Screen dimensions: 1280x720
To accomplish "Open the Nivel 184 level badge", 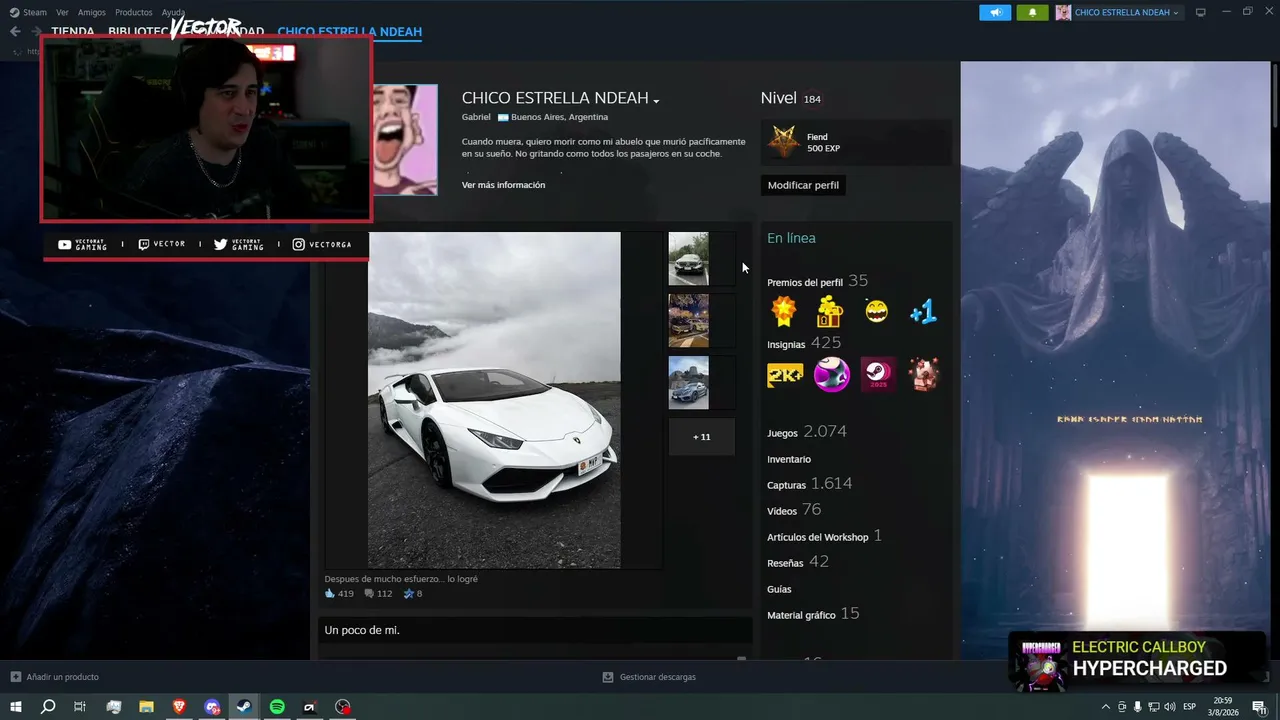I will 812,99.
